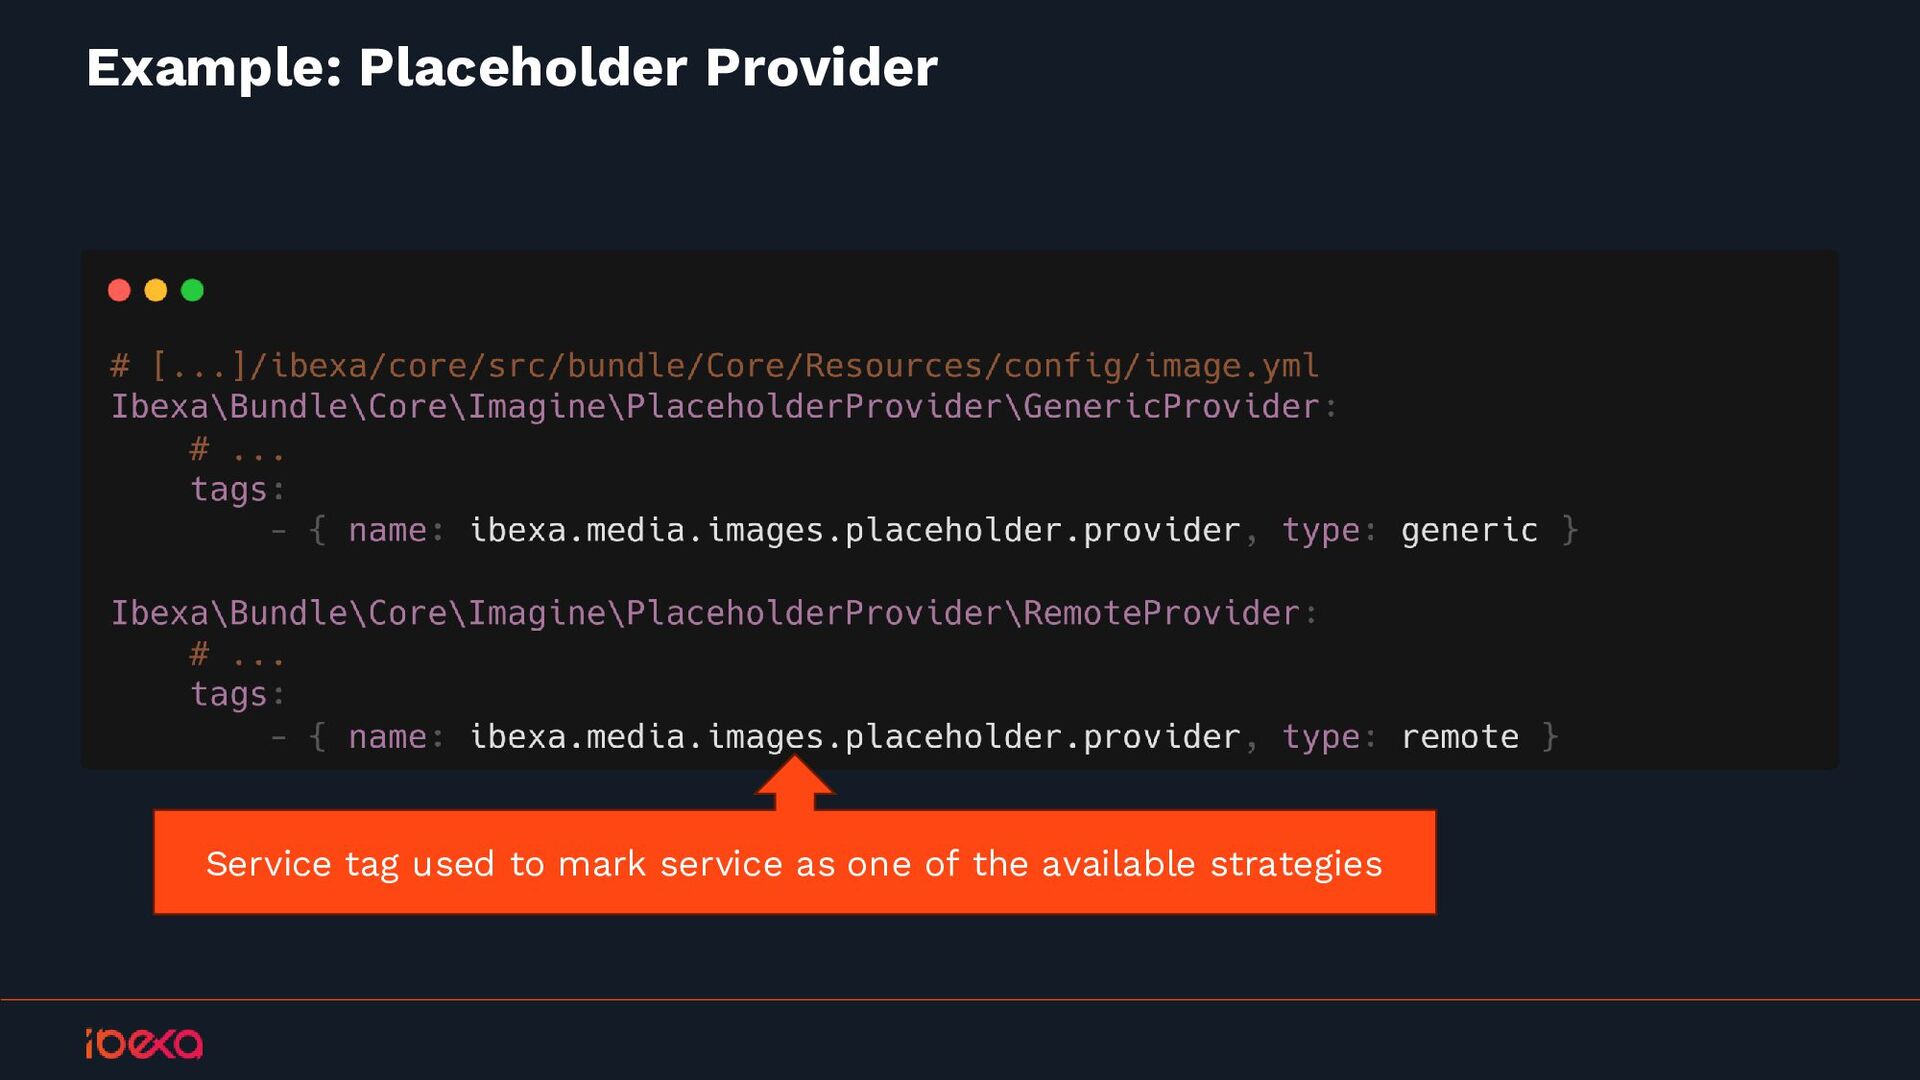Click the orange arrow above the callout box

click(x=795, y=783)
